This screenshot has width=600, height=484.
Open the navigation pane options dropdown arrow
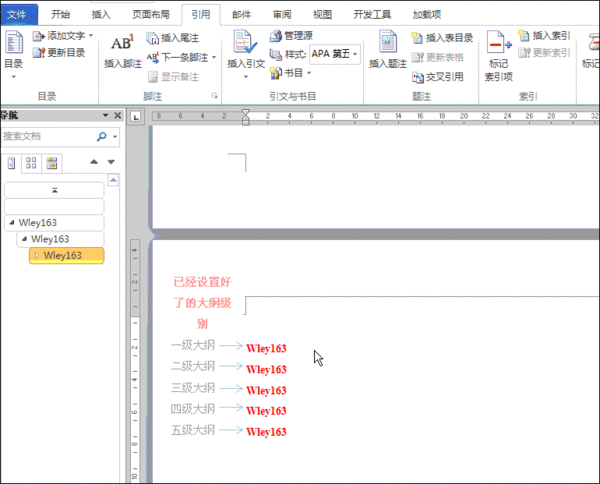pyautogui.click(x=106, y=115)
